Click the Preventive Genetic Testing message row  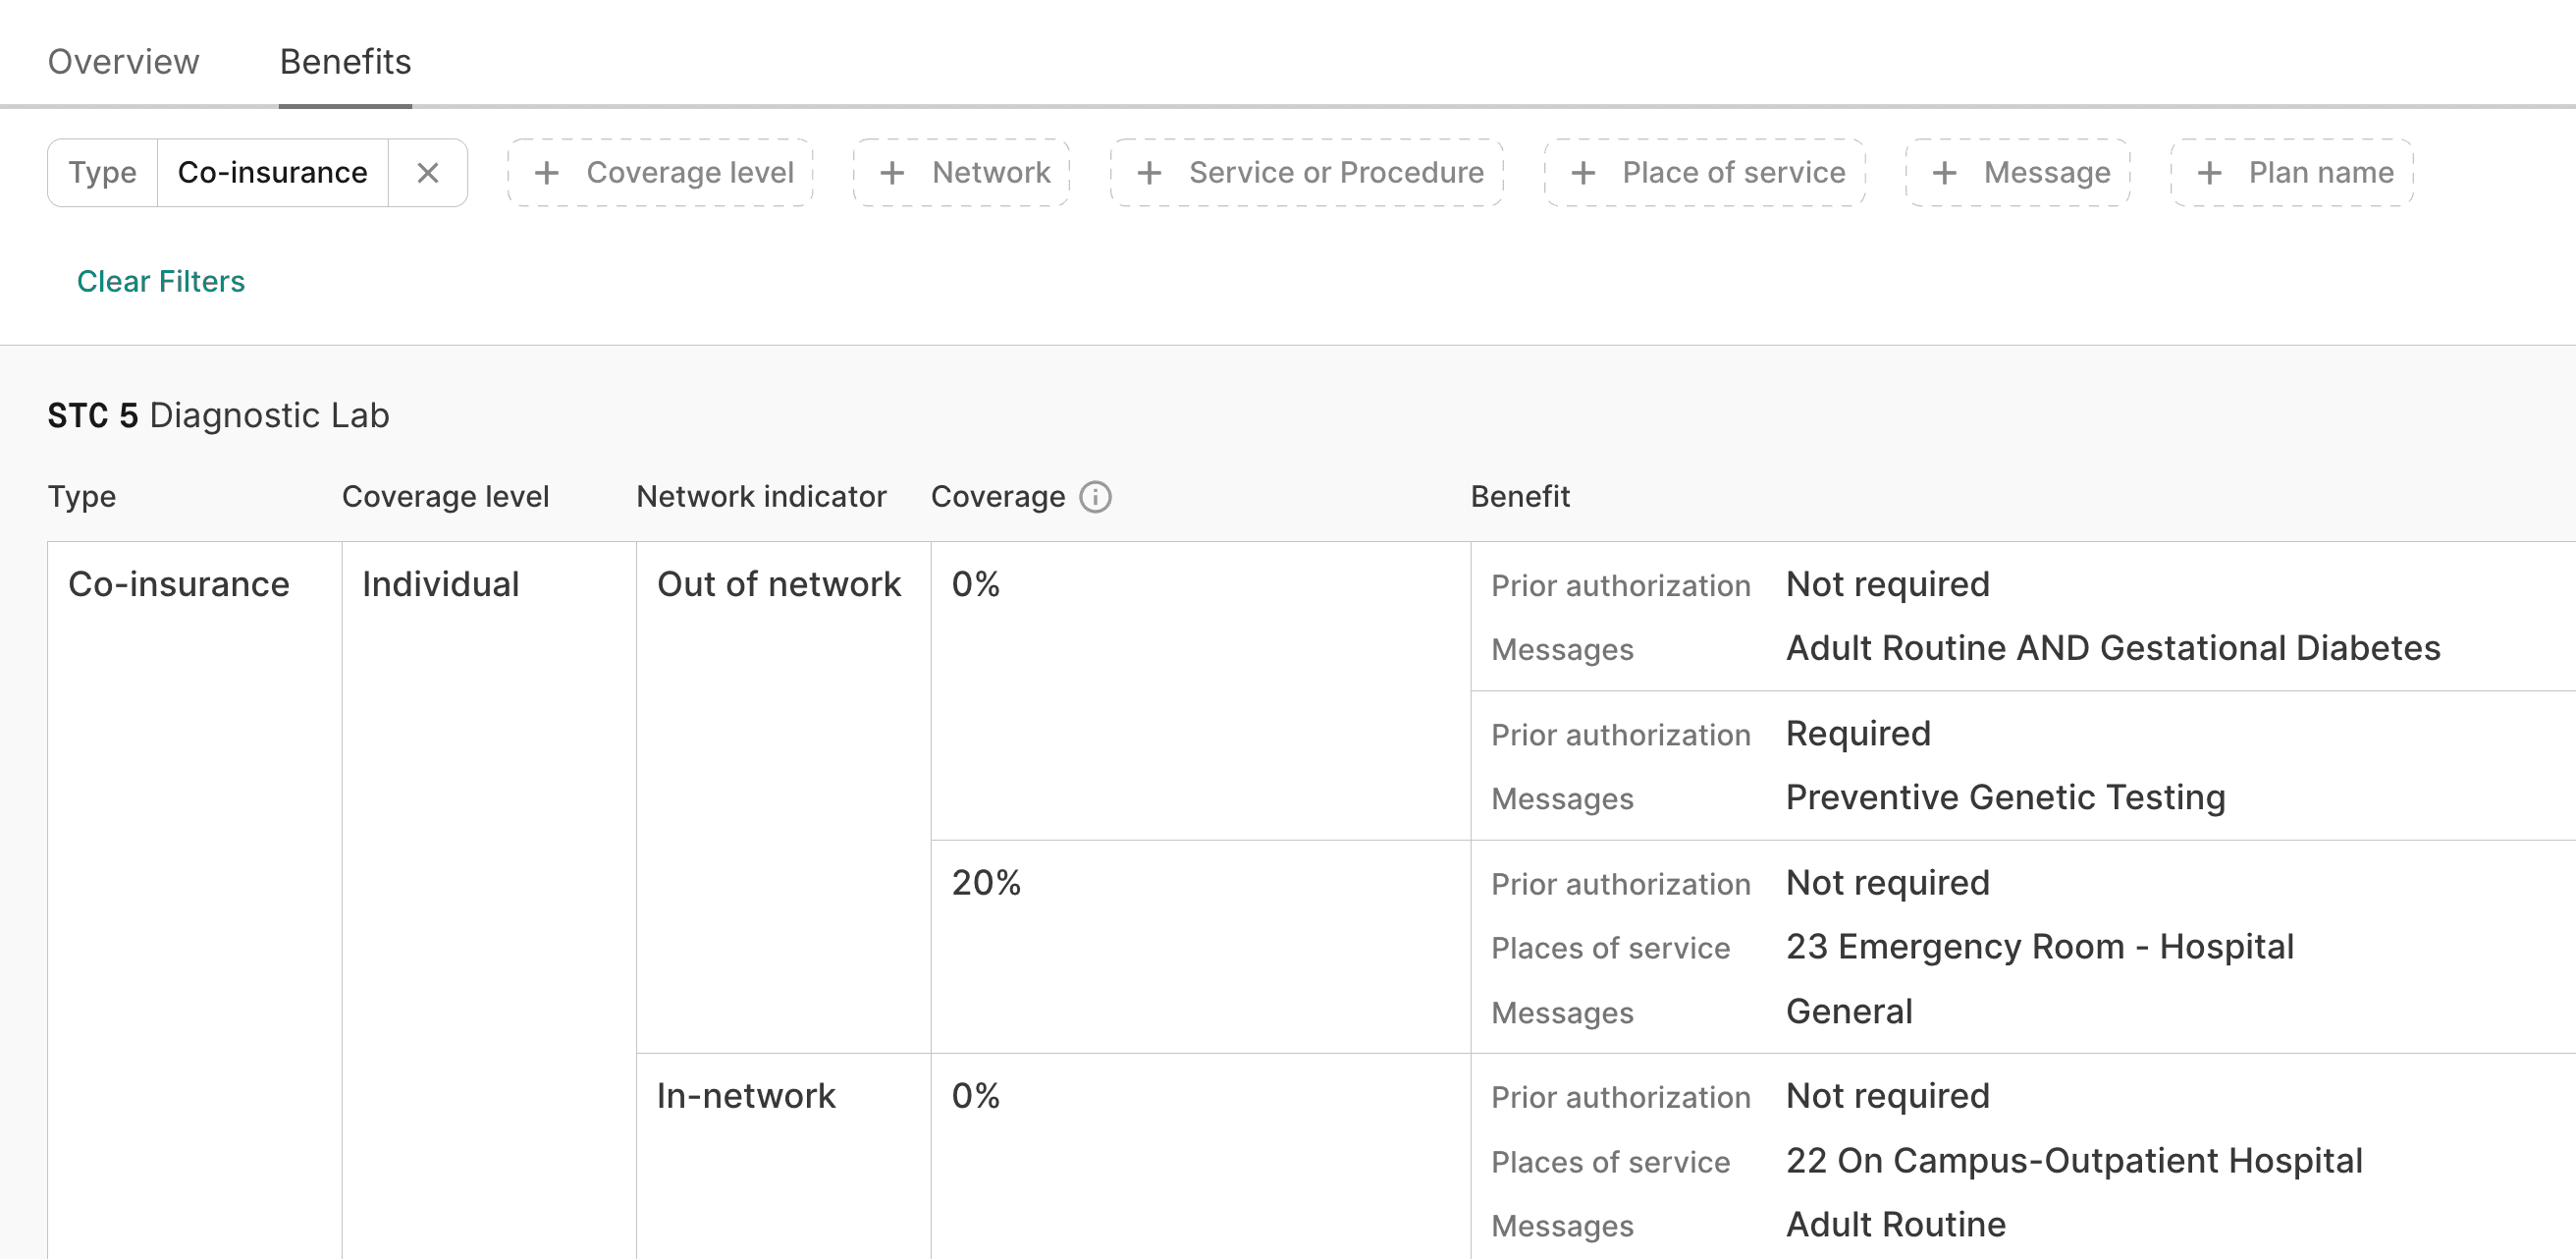(2005, 797)
